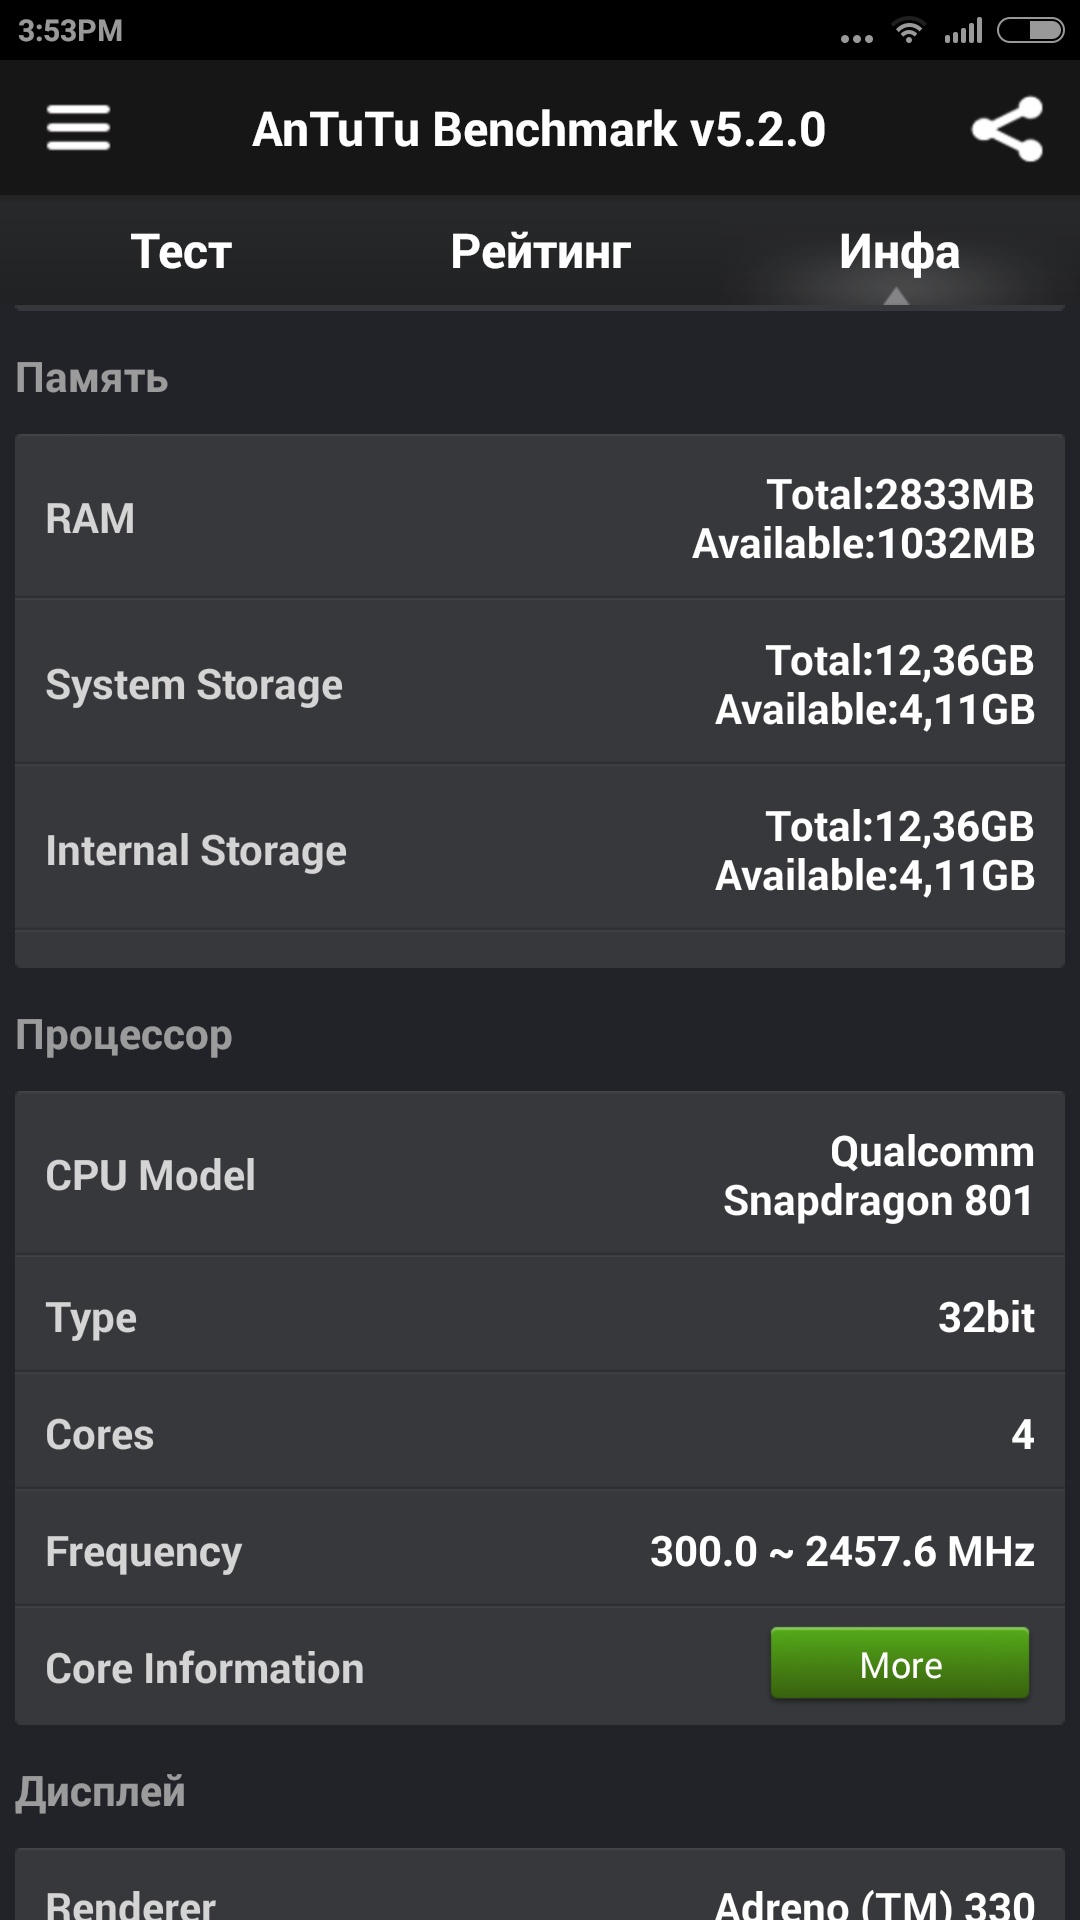Tap the Frequency row
Viewport: 1080px width, 1920px height.
click(540, 1550)
